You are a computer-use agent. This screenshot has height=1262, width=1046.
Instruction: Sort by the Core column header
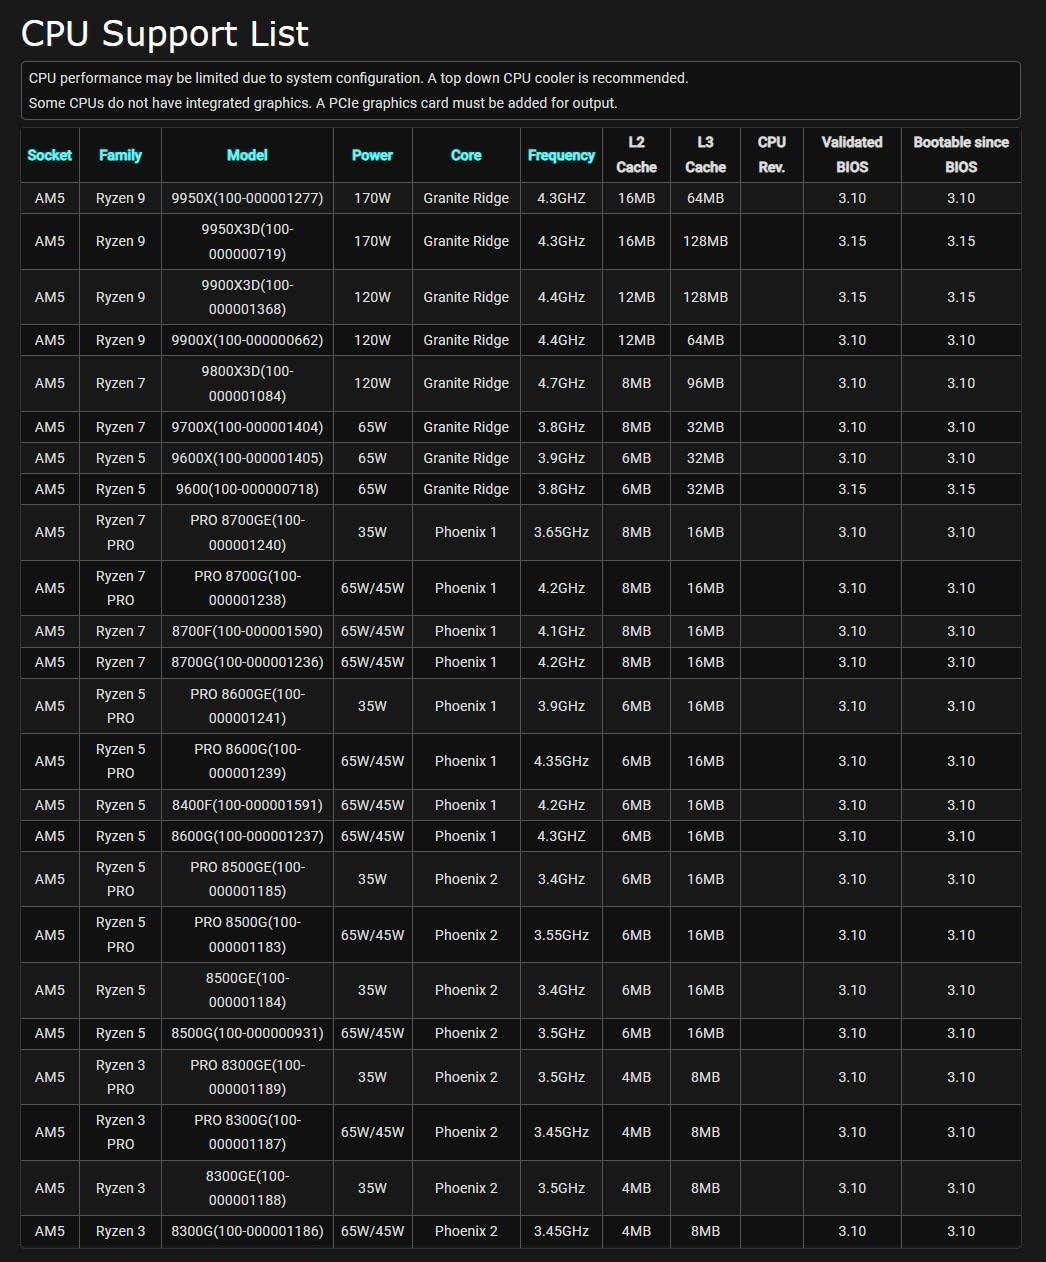click(x=466, y=155)
